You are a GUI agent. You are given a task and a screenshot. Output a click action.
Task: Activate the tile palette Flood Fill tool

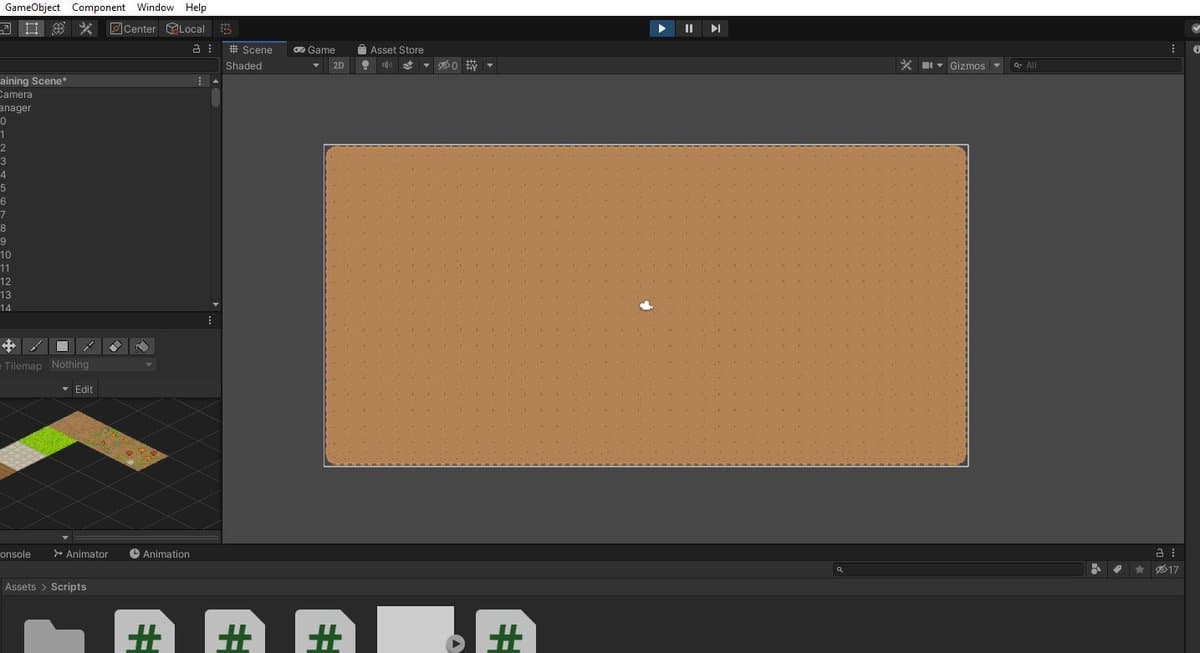142,346
